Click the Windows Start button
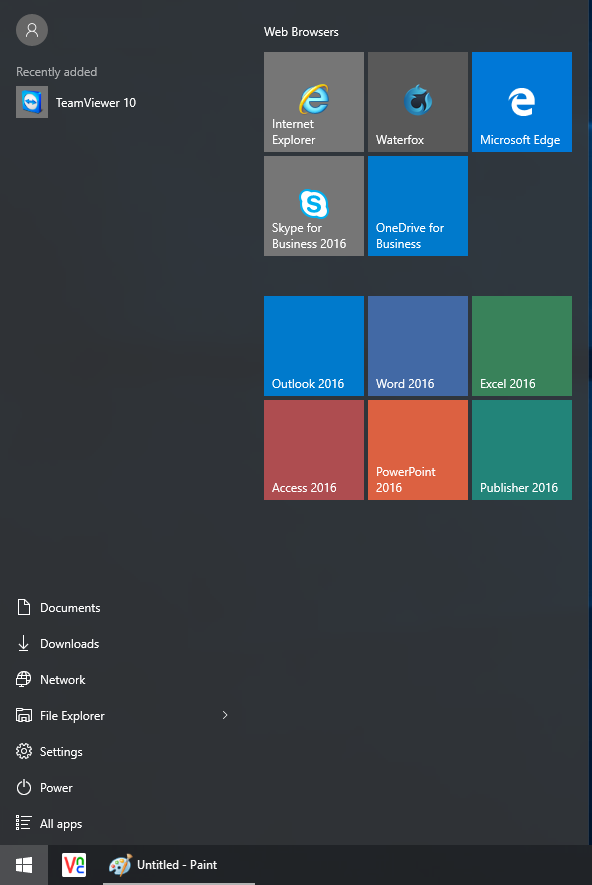Screen dimensions: 592x885 click(x=24, y=865)
